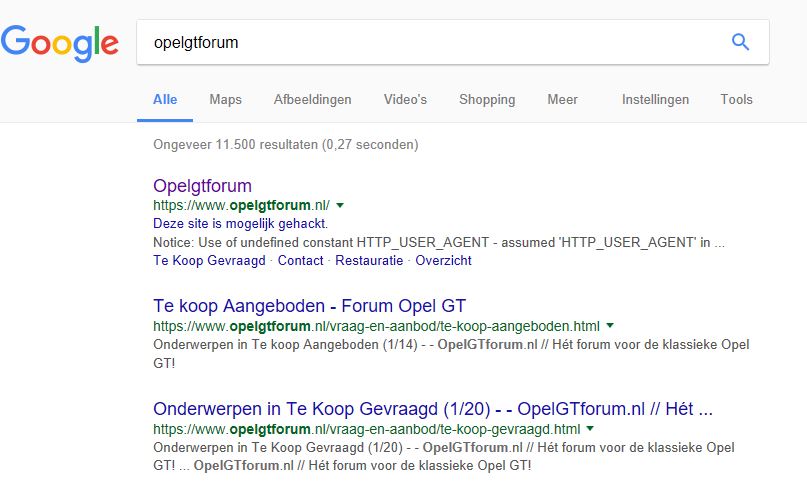Expand the arrow after the te-koop-aangeboden.html URL
Screen dimensions: 807x498
[x=610, y=326]
